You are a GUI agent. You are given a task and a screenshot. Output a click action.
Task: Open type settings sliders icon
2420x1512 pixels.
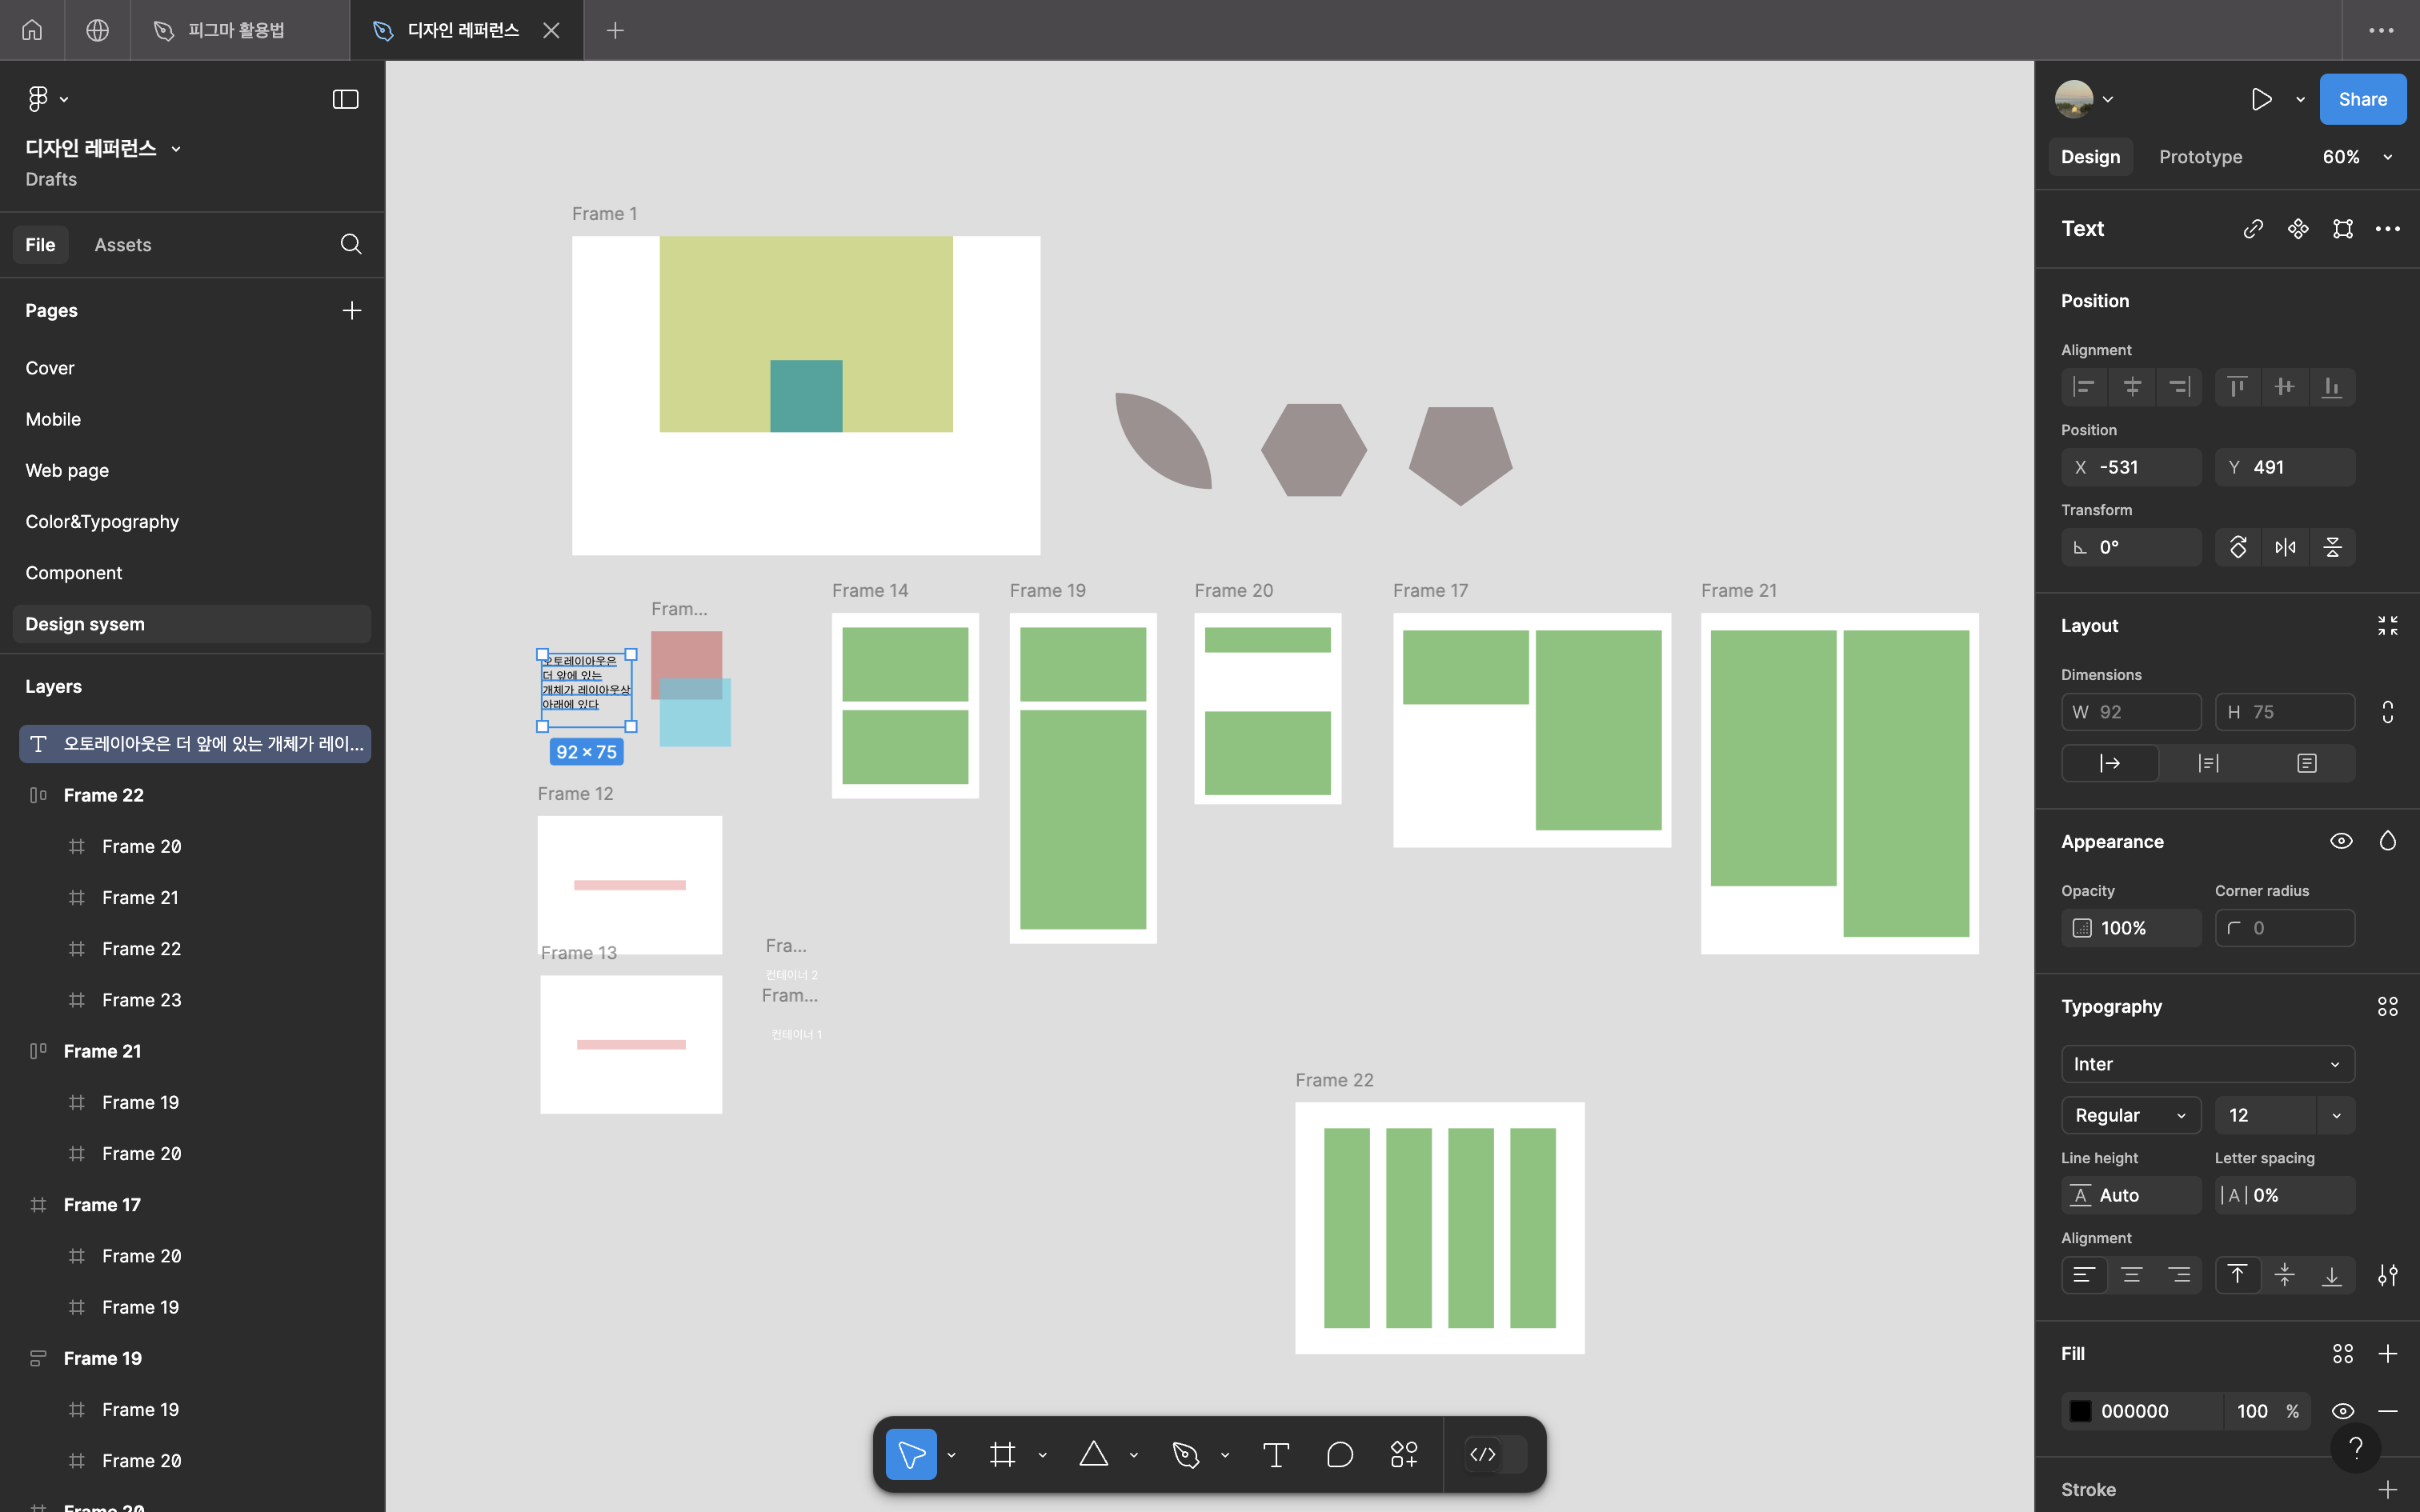tap(2387, 1275)
